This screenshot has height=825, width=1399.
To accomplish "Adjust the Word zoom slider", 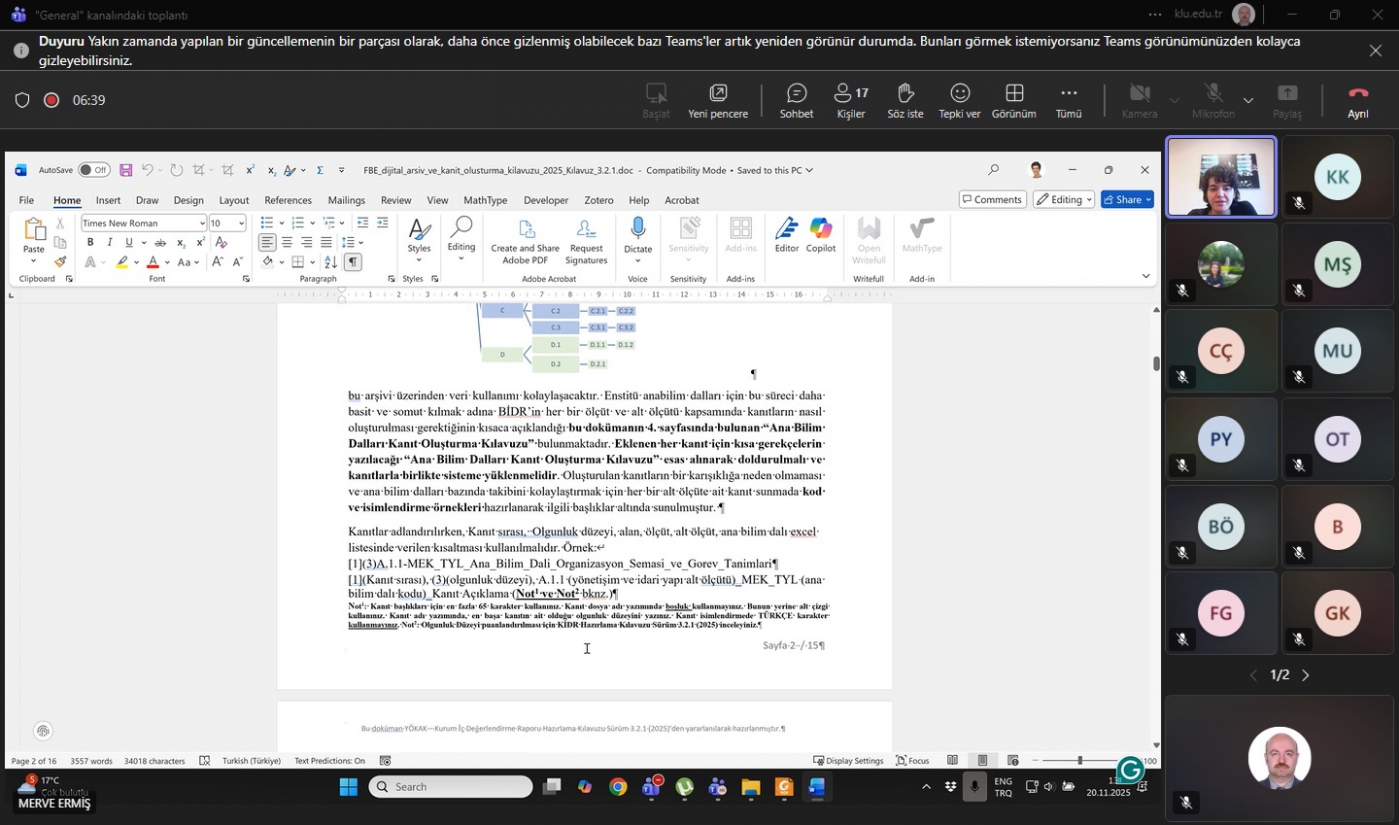I will tap(1079, 761).
